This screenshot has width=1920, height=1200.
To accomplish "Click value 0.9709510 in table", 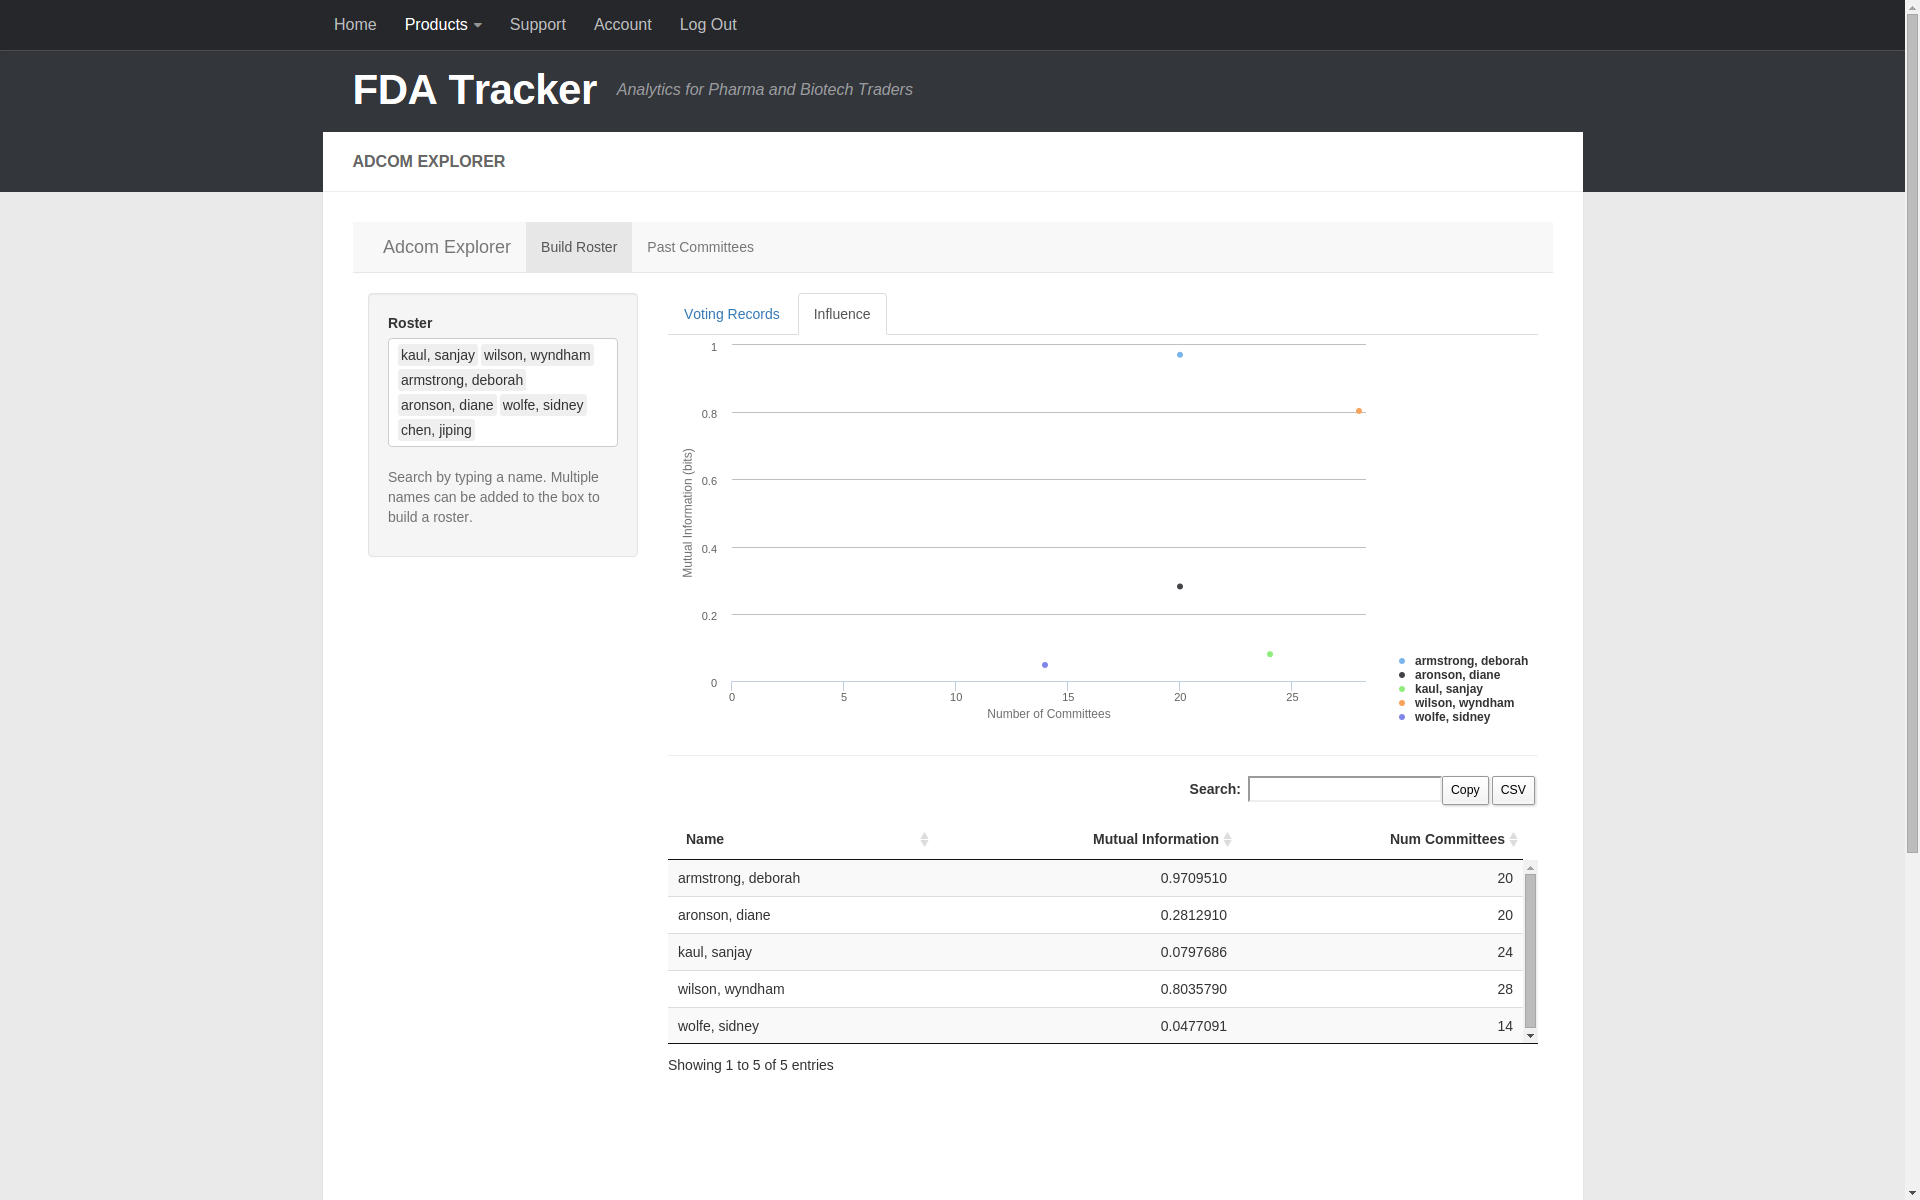I will click(x=1193, y=878).
